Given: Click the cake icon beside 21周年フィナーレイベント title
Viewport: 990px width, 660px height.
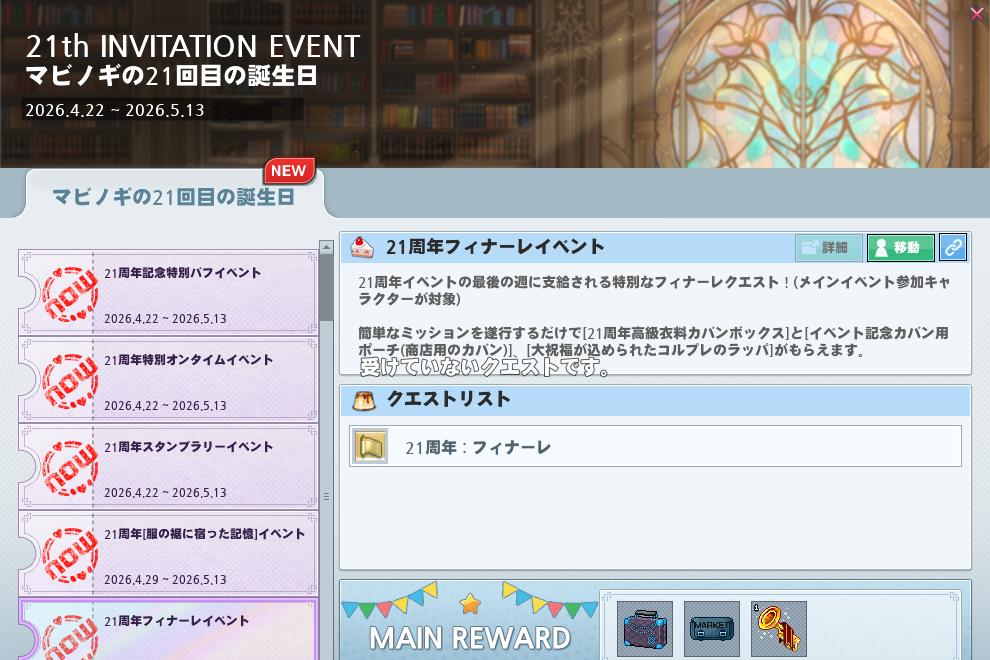Looking at the screenshot, I should [x=362, y=247].
